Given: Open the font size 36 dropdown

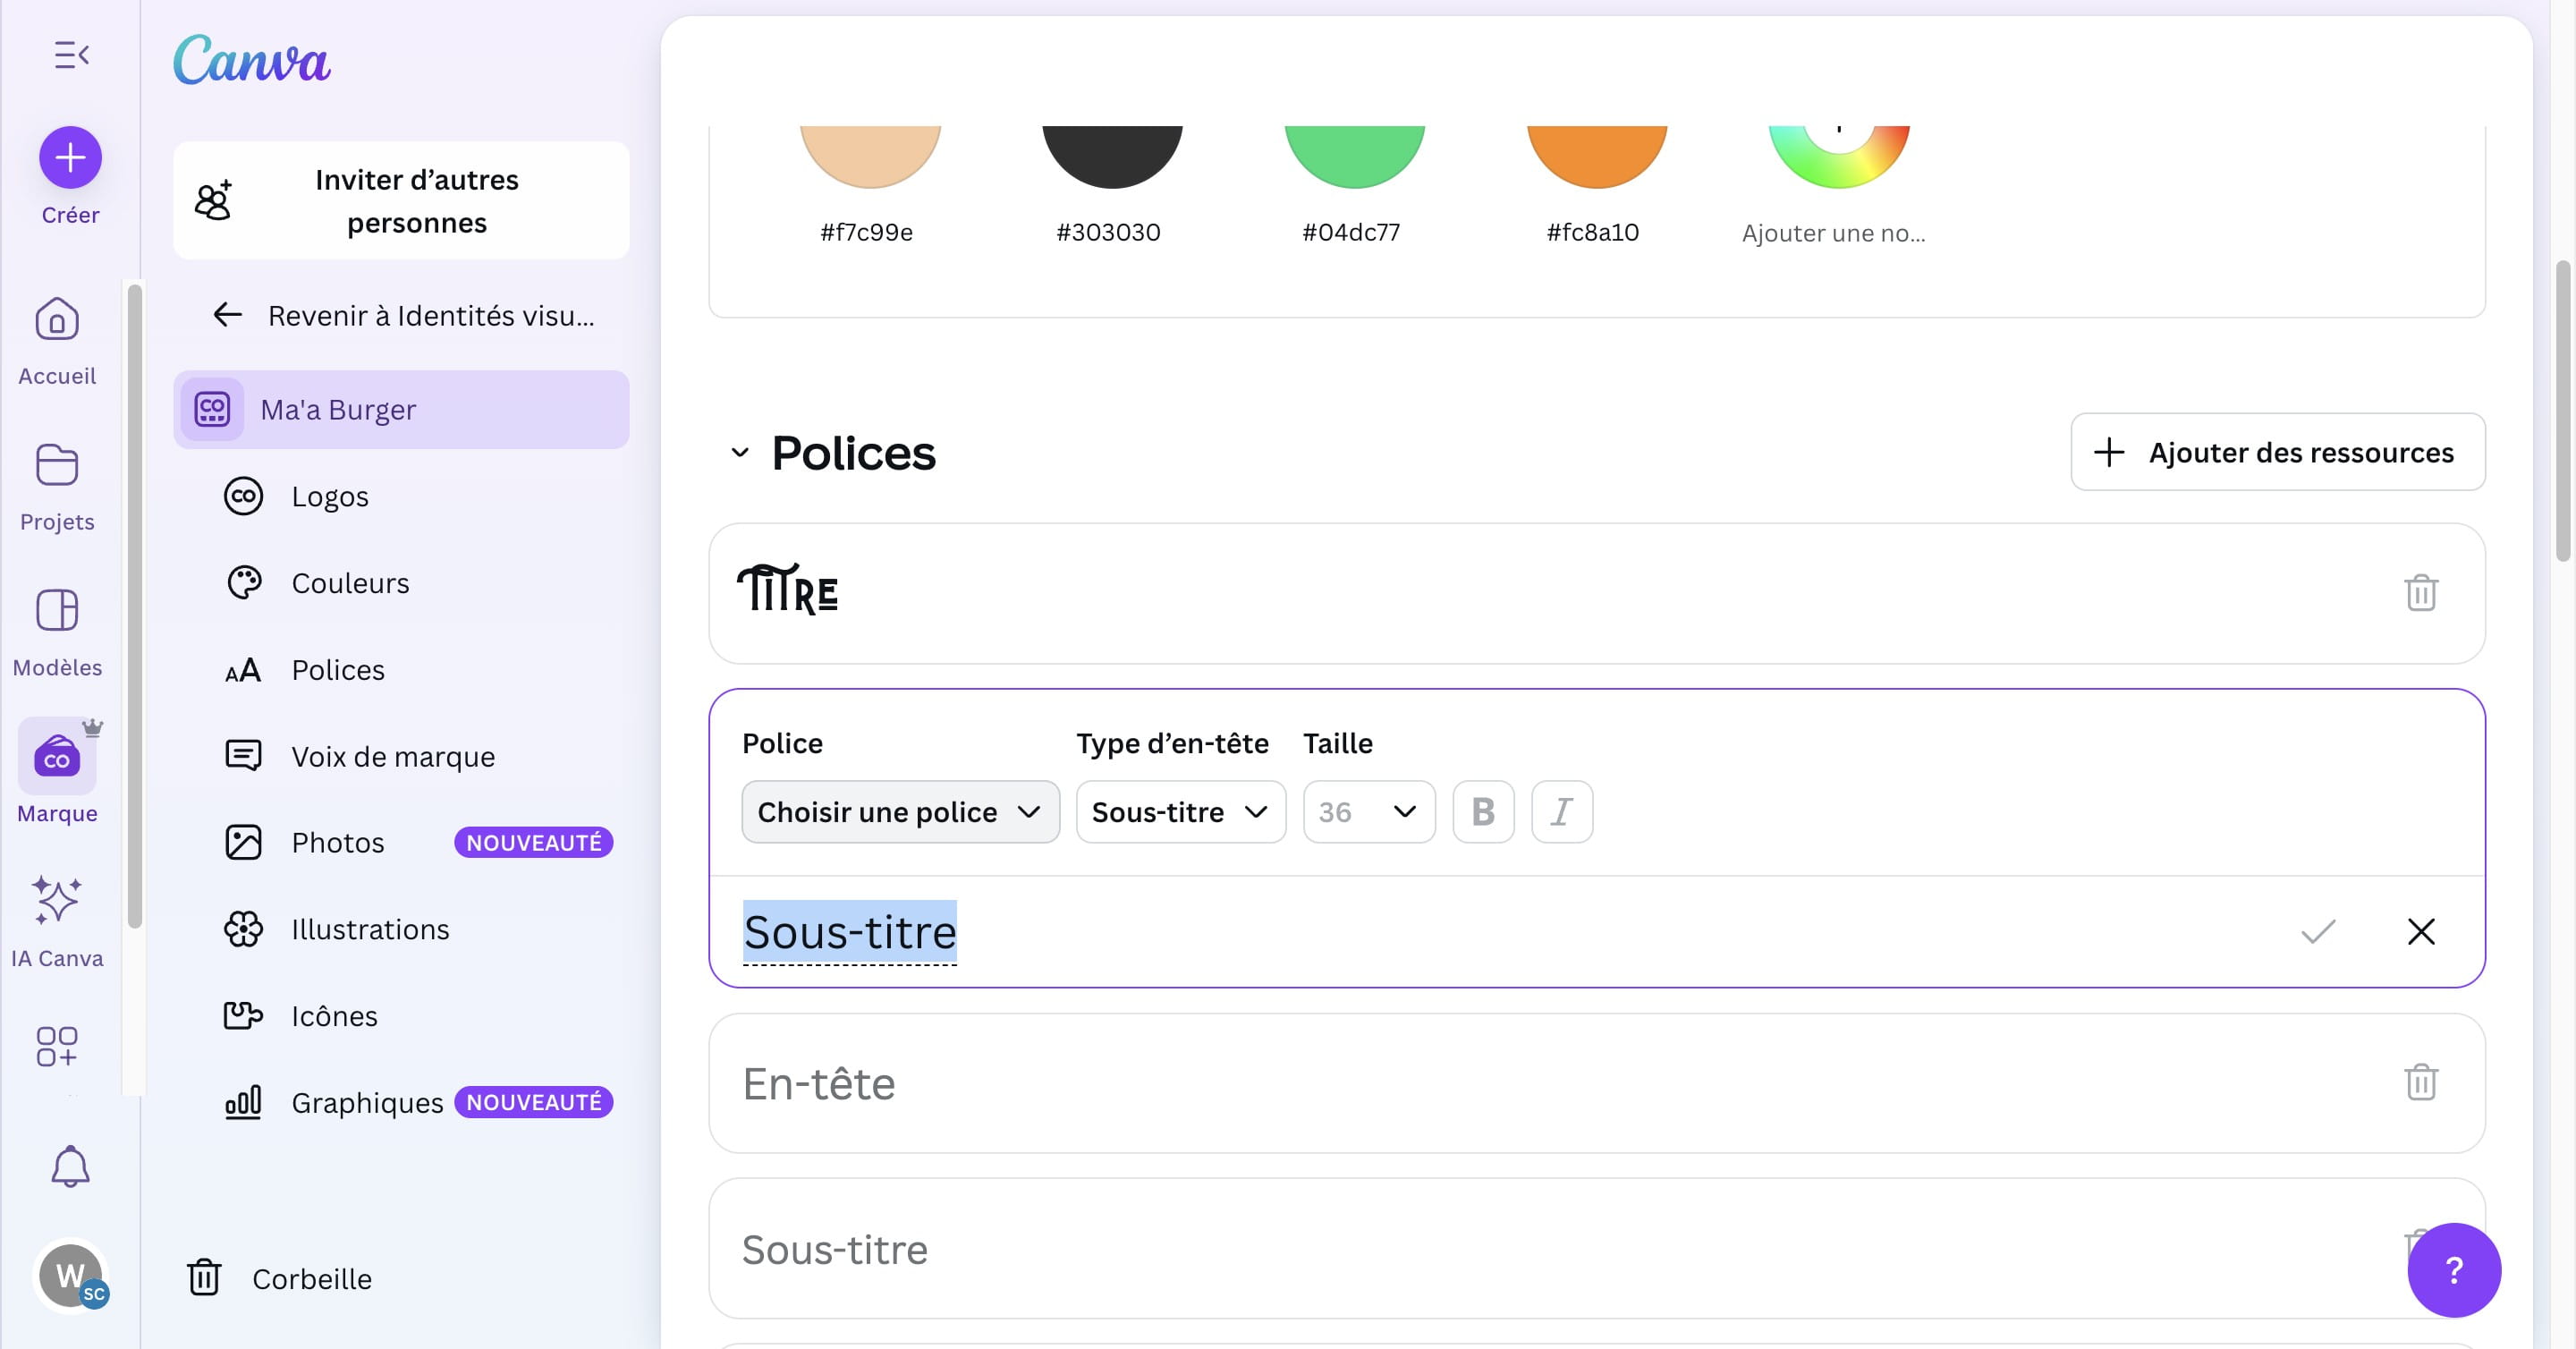Looking at the screenshot, I should click(x=1368, y=811).
